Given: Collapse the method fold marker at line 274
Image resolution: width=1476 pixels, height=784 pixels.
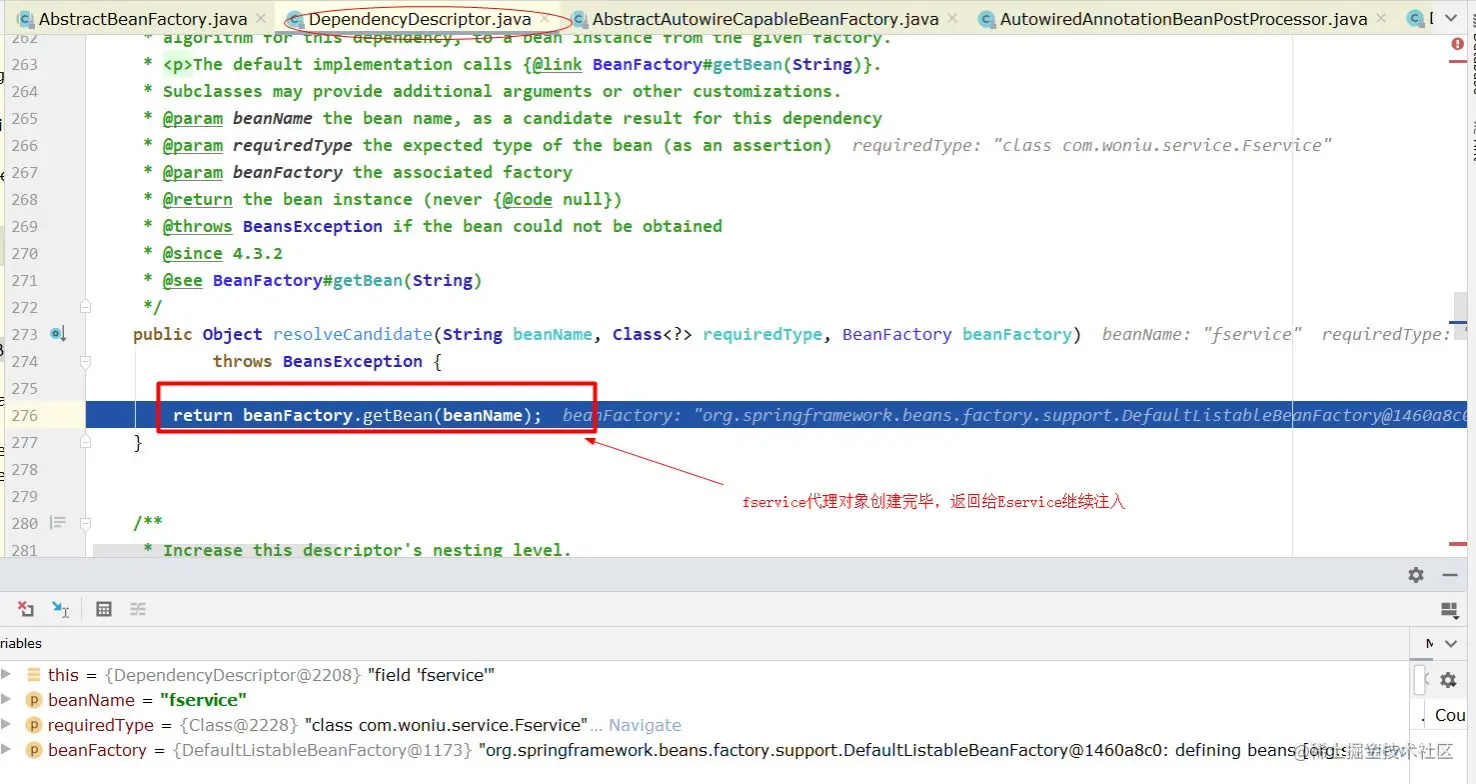Looking at the screenshot, I should click(86, 361).
